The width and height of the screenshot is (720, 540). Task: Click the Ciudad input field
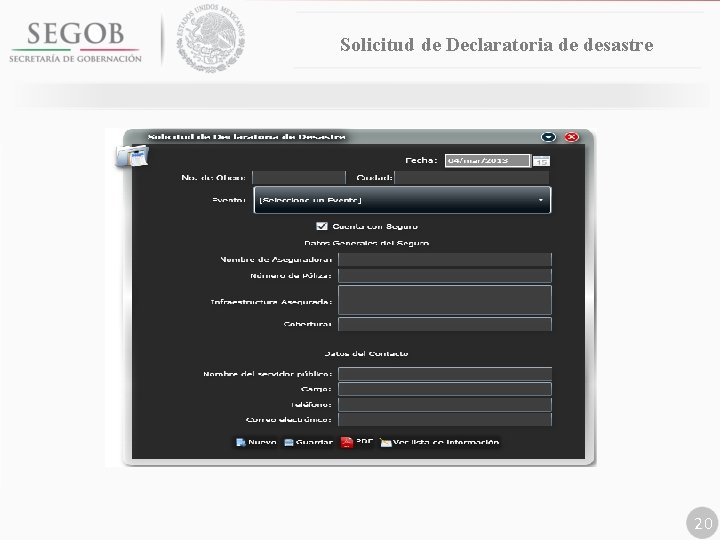pos(472,177)
